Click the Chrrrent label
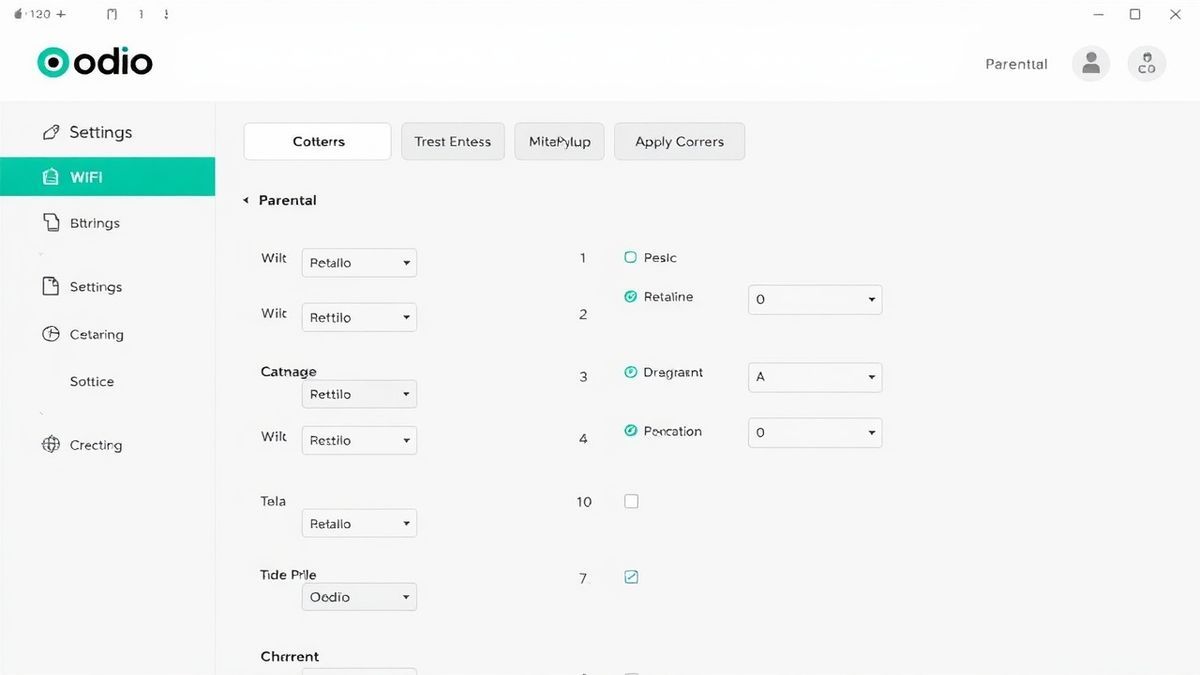 (290, 657)
